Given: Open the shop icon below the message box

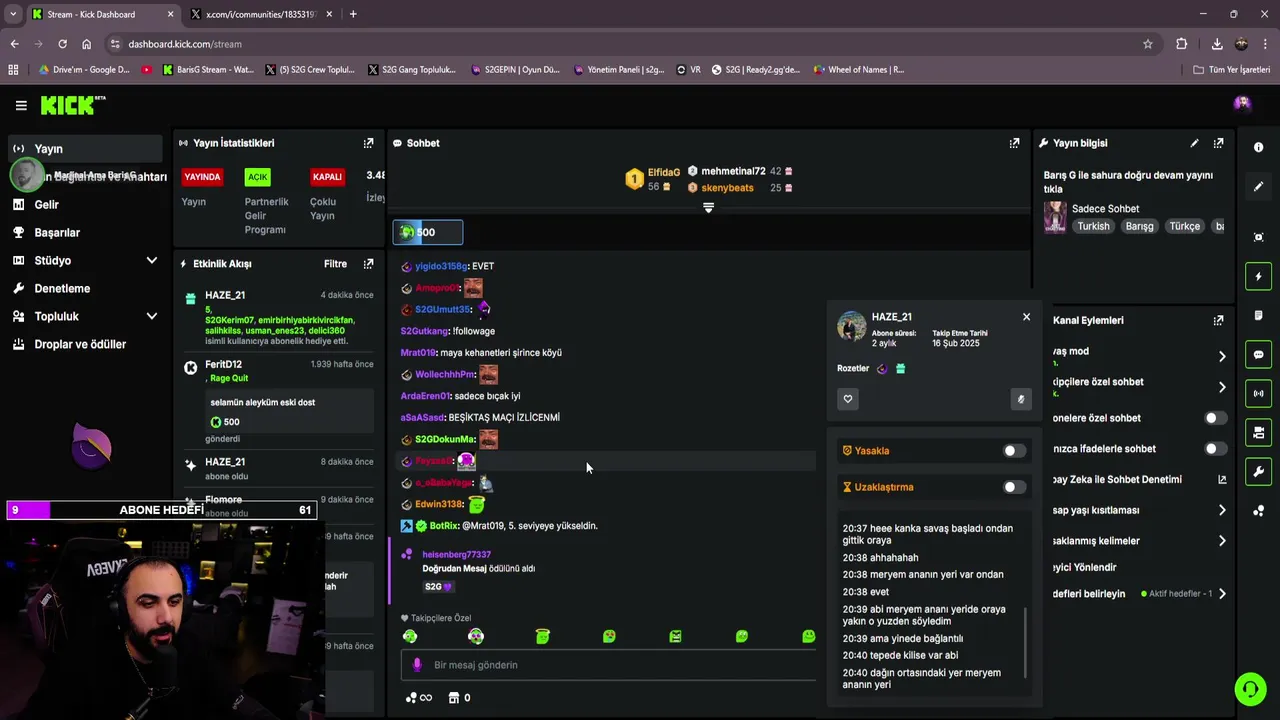Looking at the screenshot, I should (x=453, y=698).
